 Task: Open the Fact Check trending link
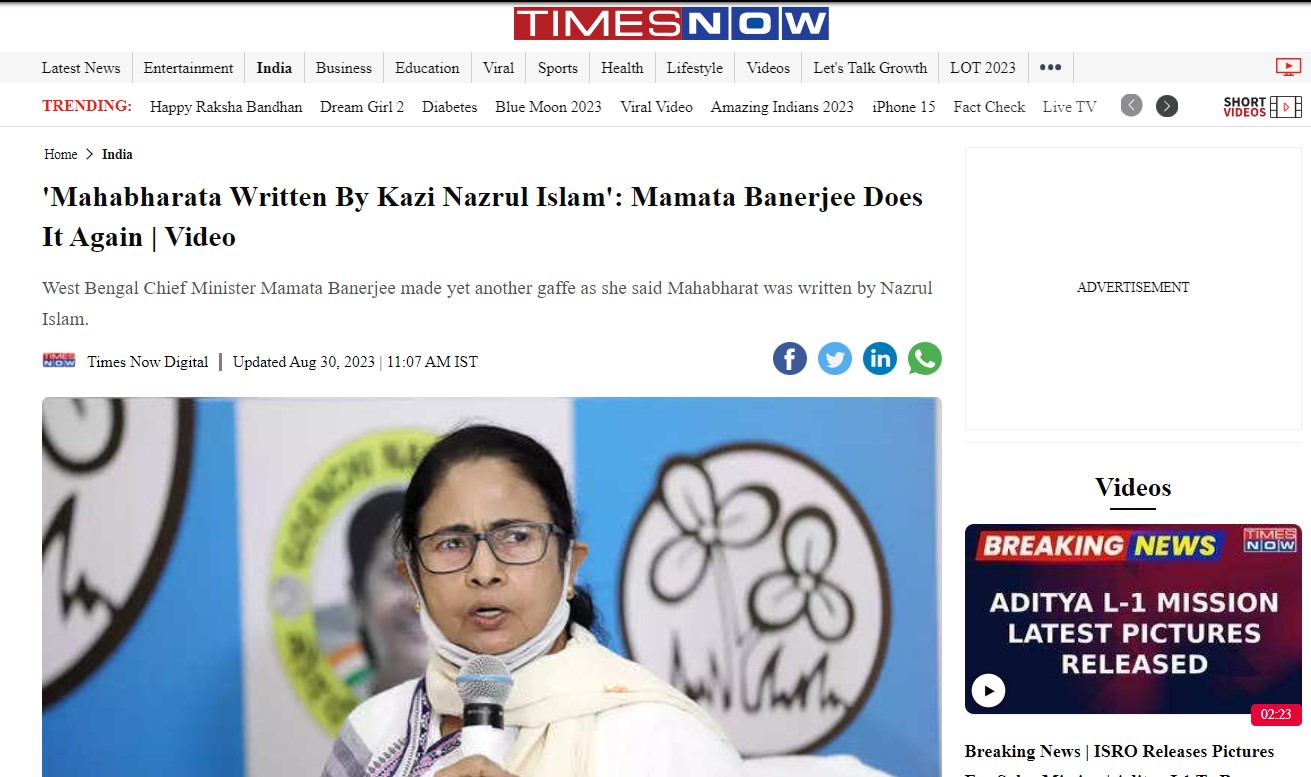point(989,107)
